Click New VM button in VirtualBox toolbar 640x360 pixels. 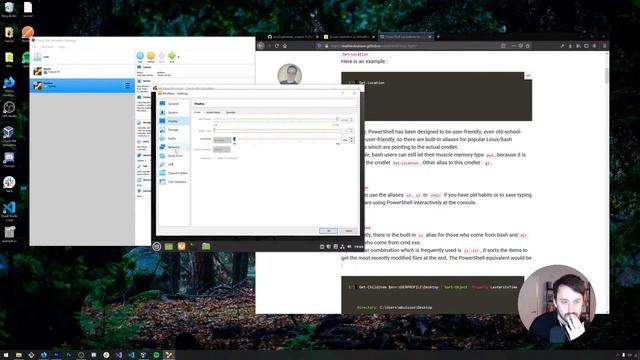point(140,57)
